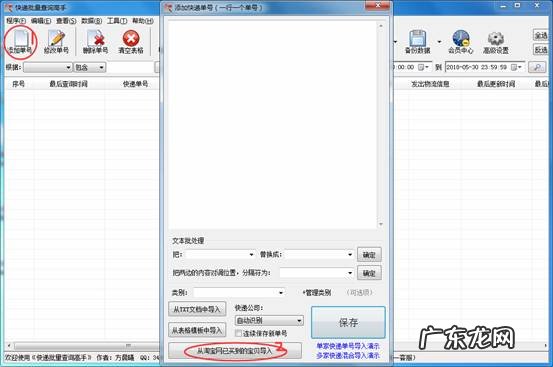Close the 添加快递单号 dialog
The height and width of the screenshot is (367, 553).
click(378, 6)
